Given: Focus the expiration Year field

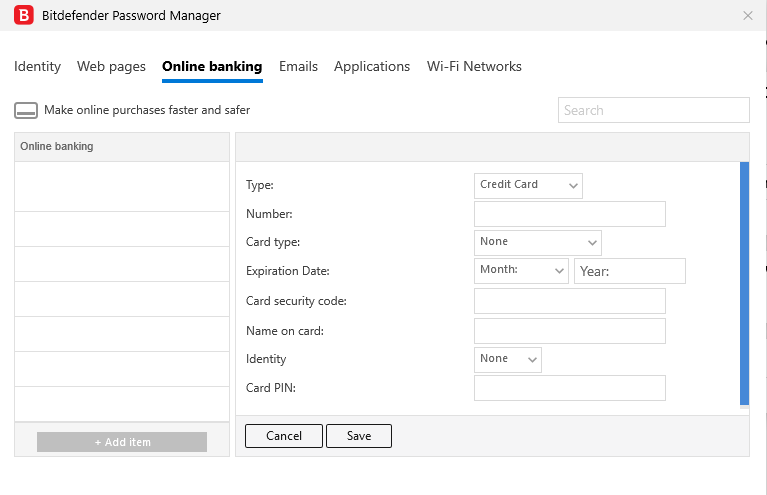Looking at the screenshot, I should point(629,271).
